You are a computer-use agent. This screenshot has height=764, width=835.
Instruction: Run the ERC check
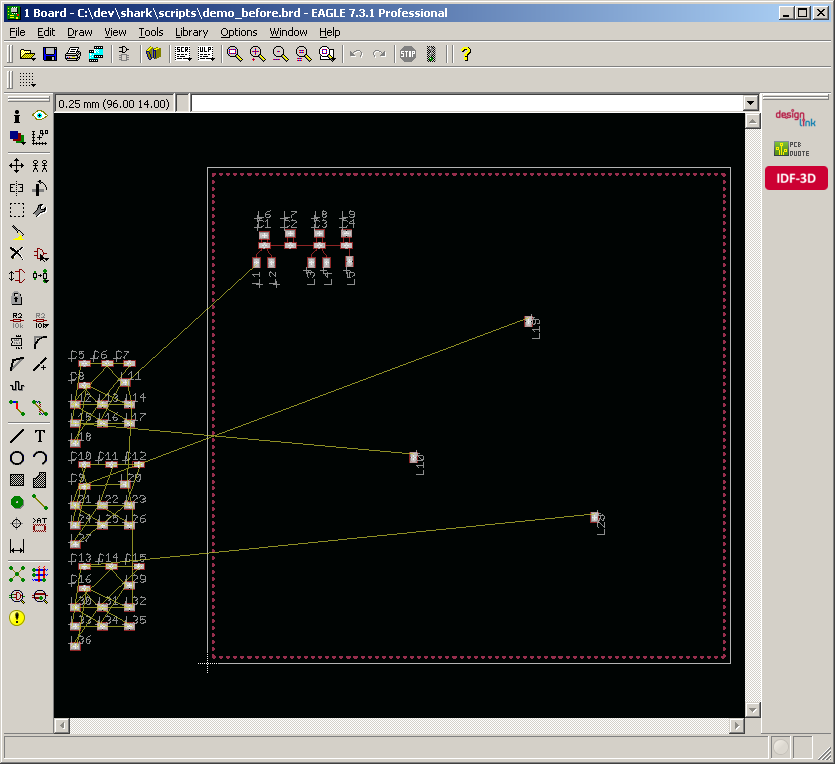coord(17,596)
